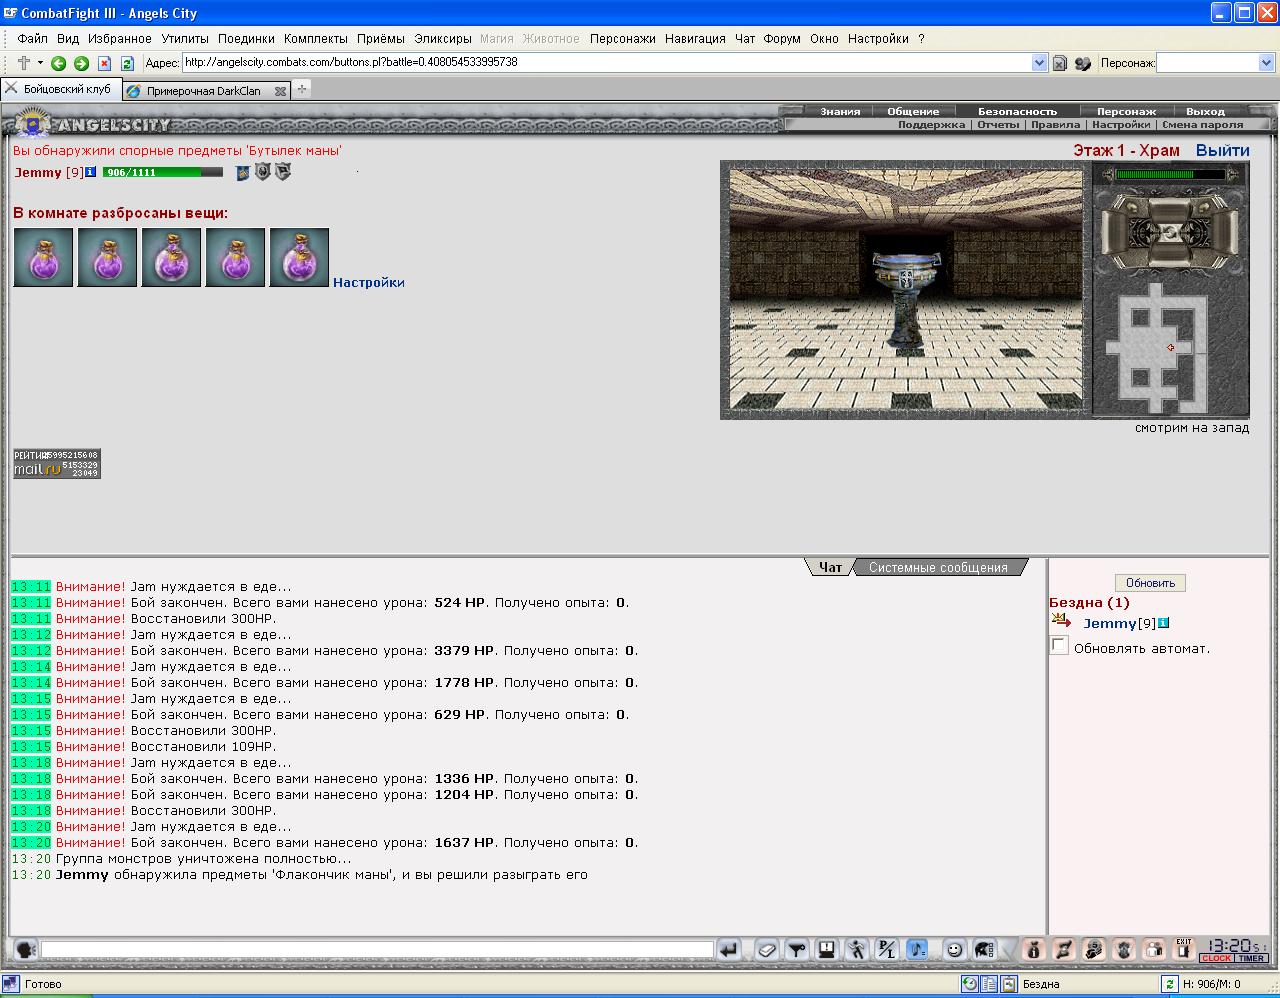Pick up the rightmost mana bottle
This screenshot has width=1280, height=998.
point(299,257)
